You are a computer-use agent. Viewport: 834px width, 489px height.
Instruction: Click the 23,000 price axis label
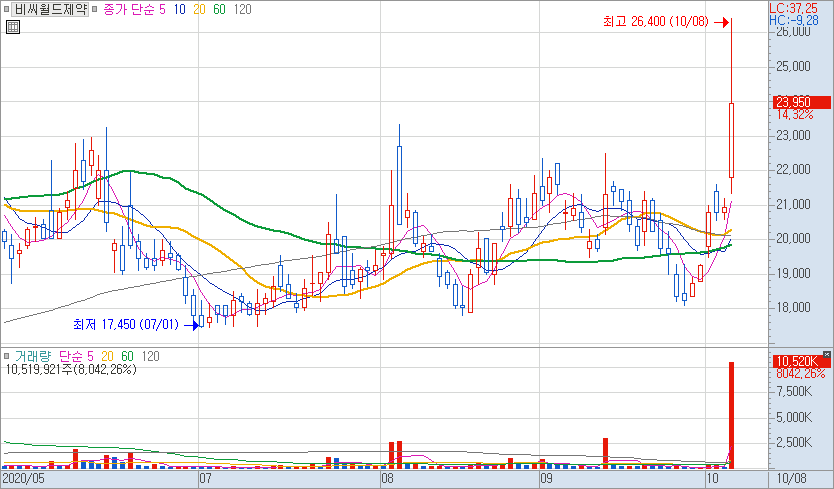coord(794,135)
